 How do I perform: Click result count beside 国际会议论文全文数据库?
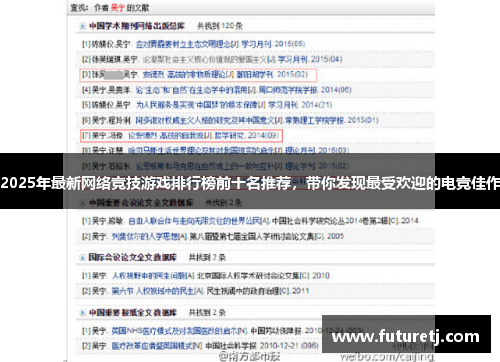click(207, 257)
